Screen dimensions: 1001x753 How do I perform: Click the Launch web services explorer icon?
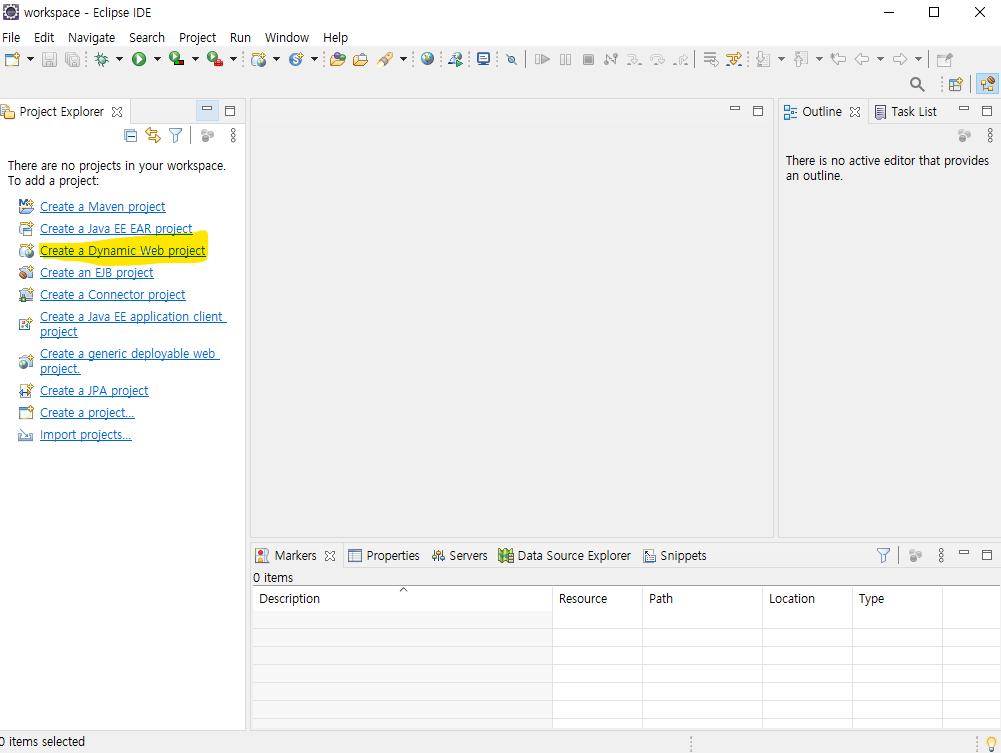456,59
